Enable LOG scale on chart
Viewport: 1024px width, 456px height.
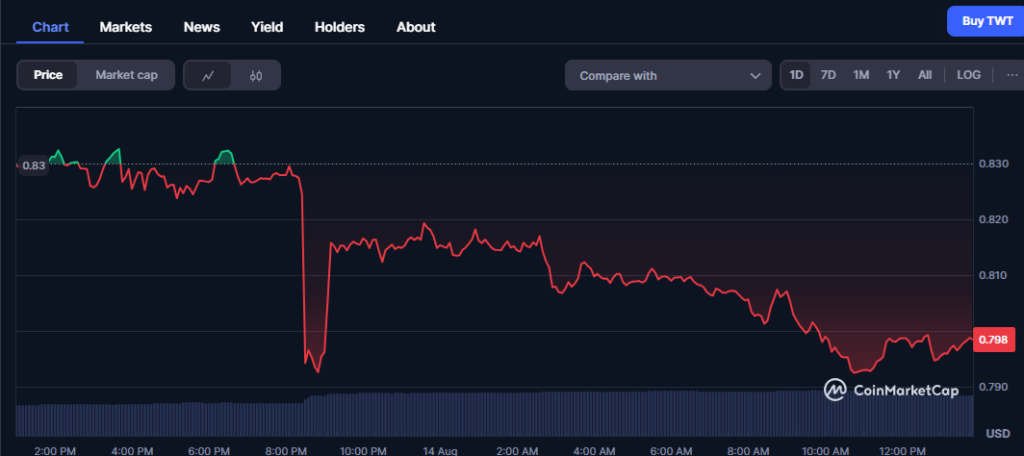[x=968, y=75]
